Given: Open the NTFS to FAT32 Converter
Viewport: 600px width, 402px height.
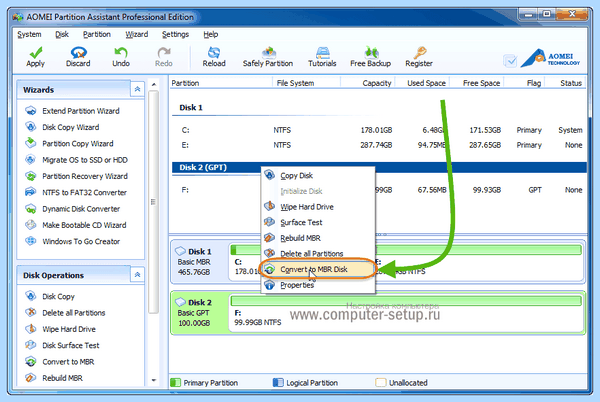Looking at the screenshot, I should (x=76, y=192).
